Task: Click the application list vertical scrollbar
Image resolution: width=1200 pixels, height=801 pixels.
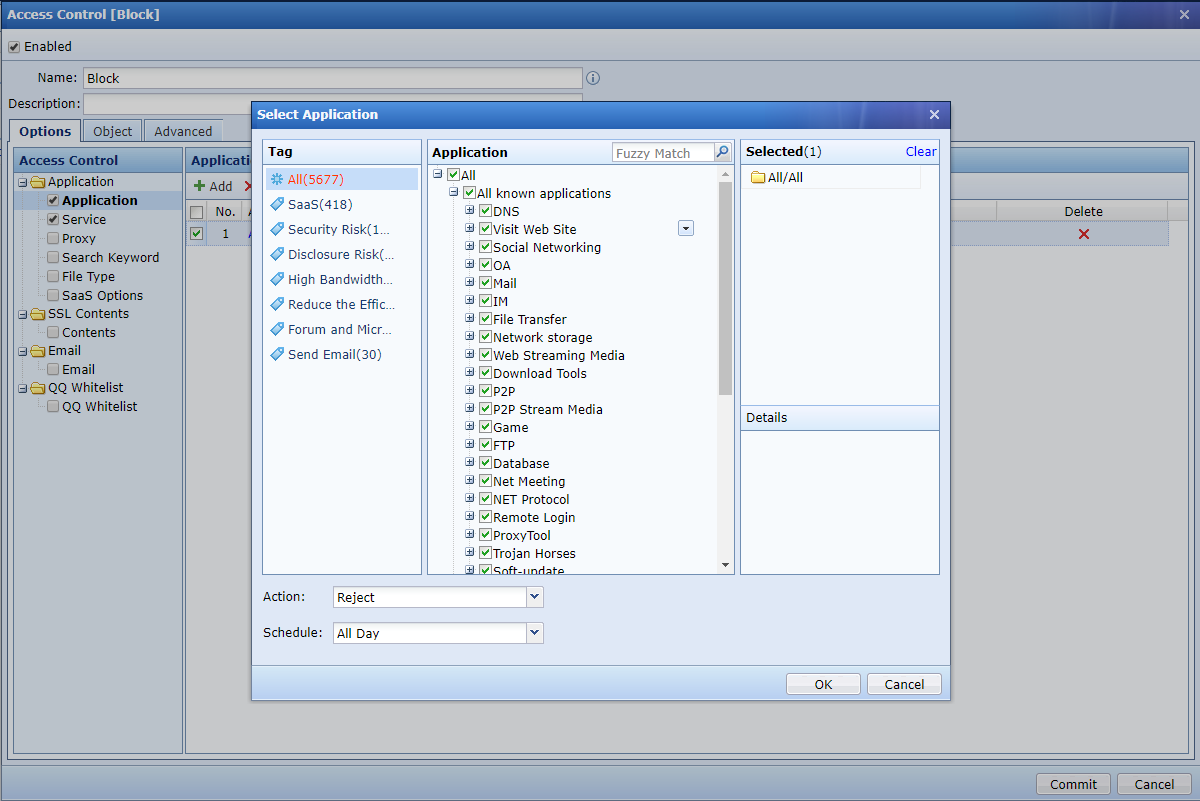Action: (725, 290)
